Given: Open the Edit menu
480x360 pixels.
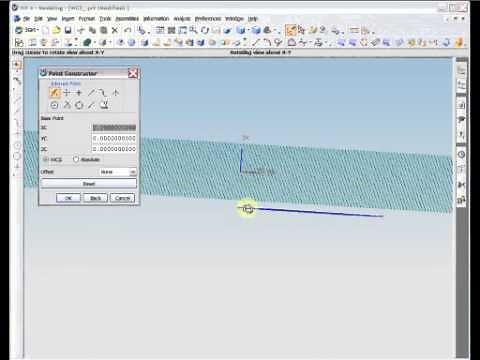Looking at the screenshot, I should (38, 19).
